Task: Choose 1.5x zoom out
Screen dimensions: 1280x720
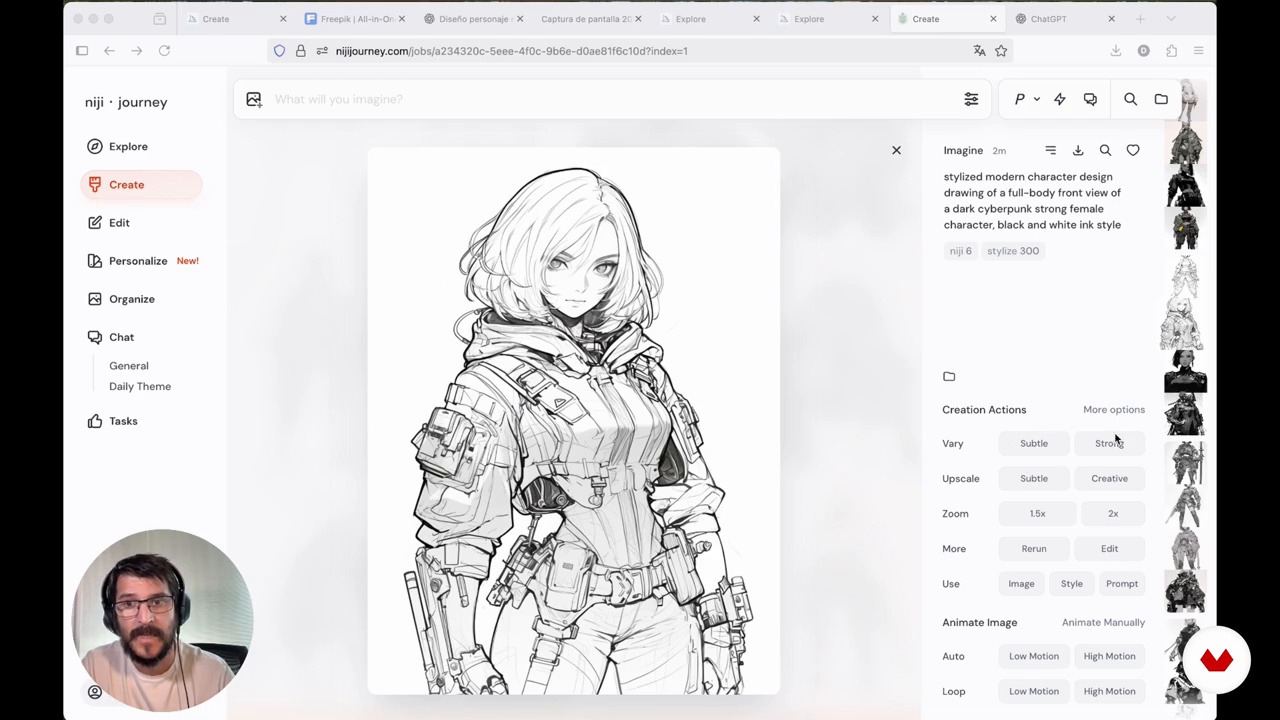Action: [1037, 513]
